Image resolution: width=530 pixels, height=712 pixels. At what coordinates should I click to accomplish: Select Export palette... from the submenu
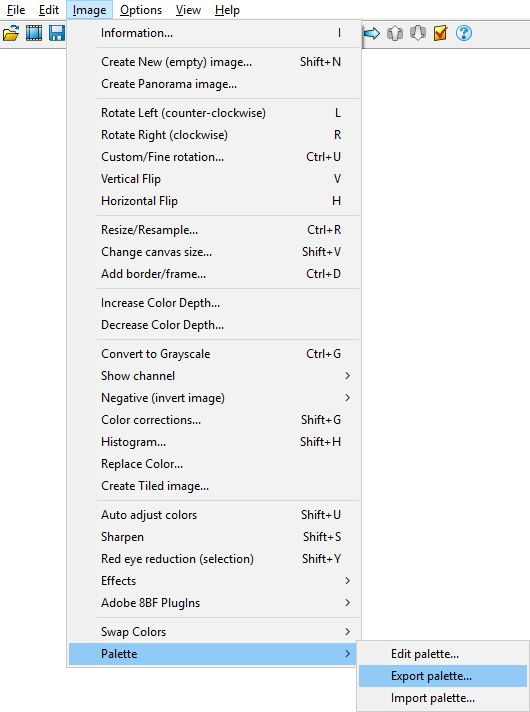tap(443, 676)
